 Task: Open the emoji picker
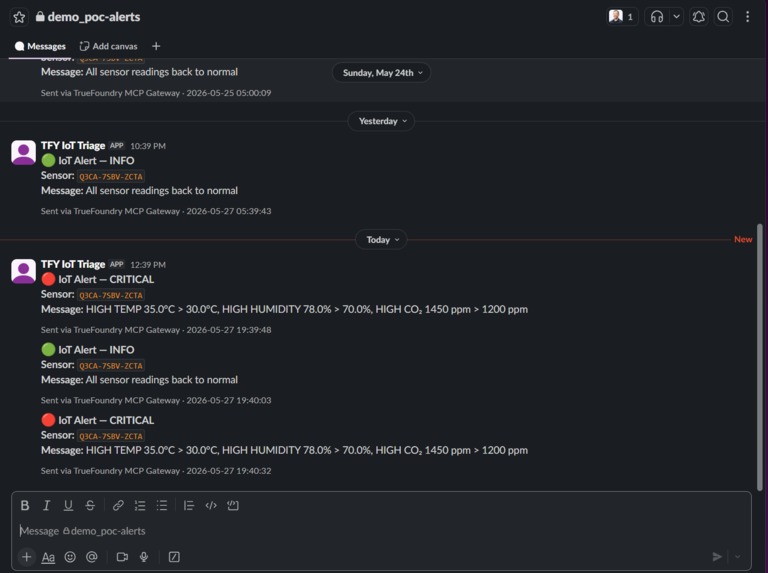coord(70,557)
